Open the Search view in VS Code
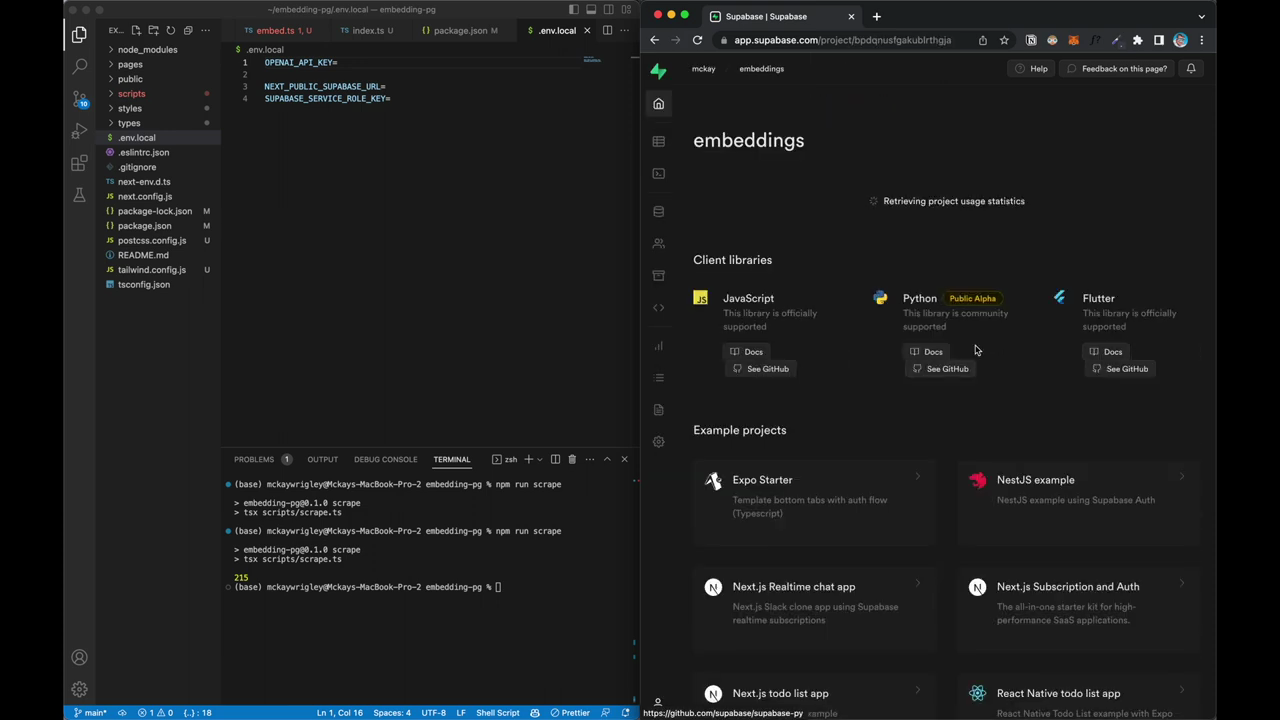The height and width of the screenshot is (720, 1280). (x=79, y=67)
